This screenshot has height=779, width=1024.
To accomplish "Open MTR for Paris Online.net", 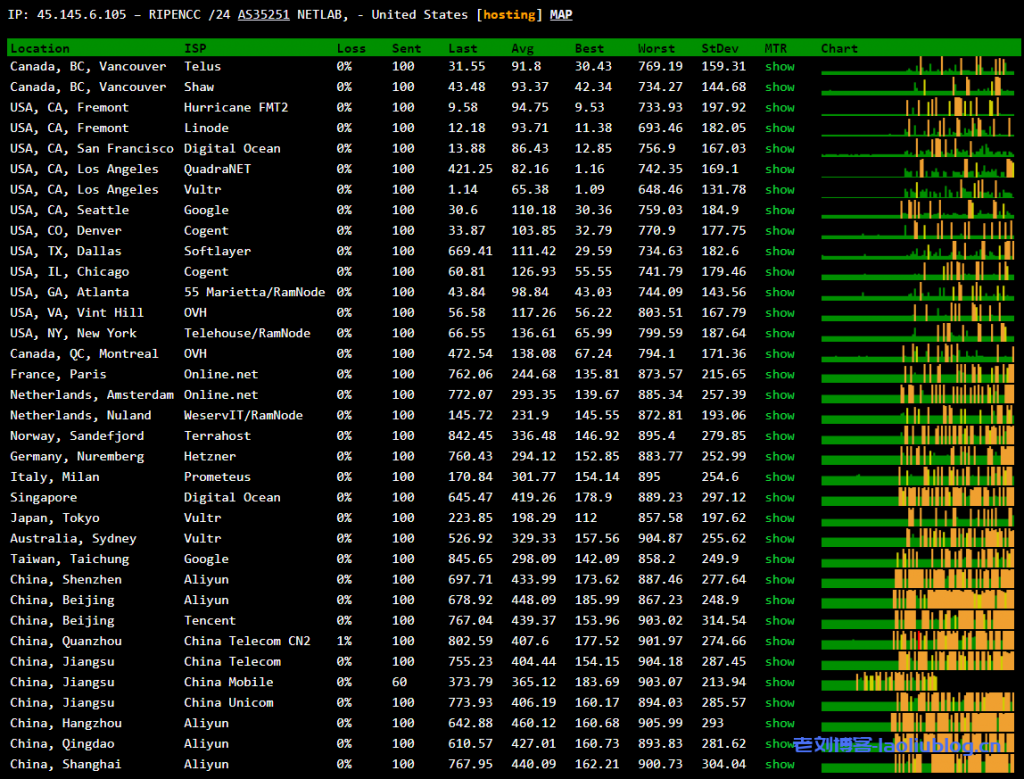I will [x=779, y=374].
